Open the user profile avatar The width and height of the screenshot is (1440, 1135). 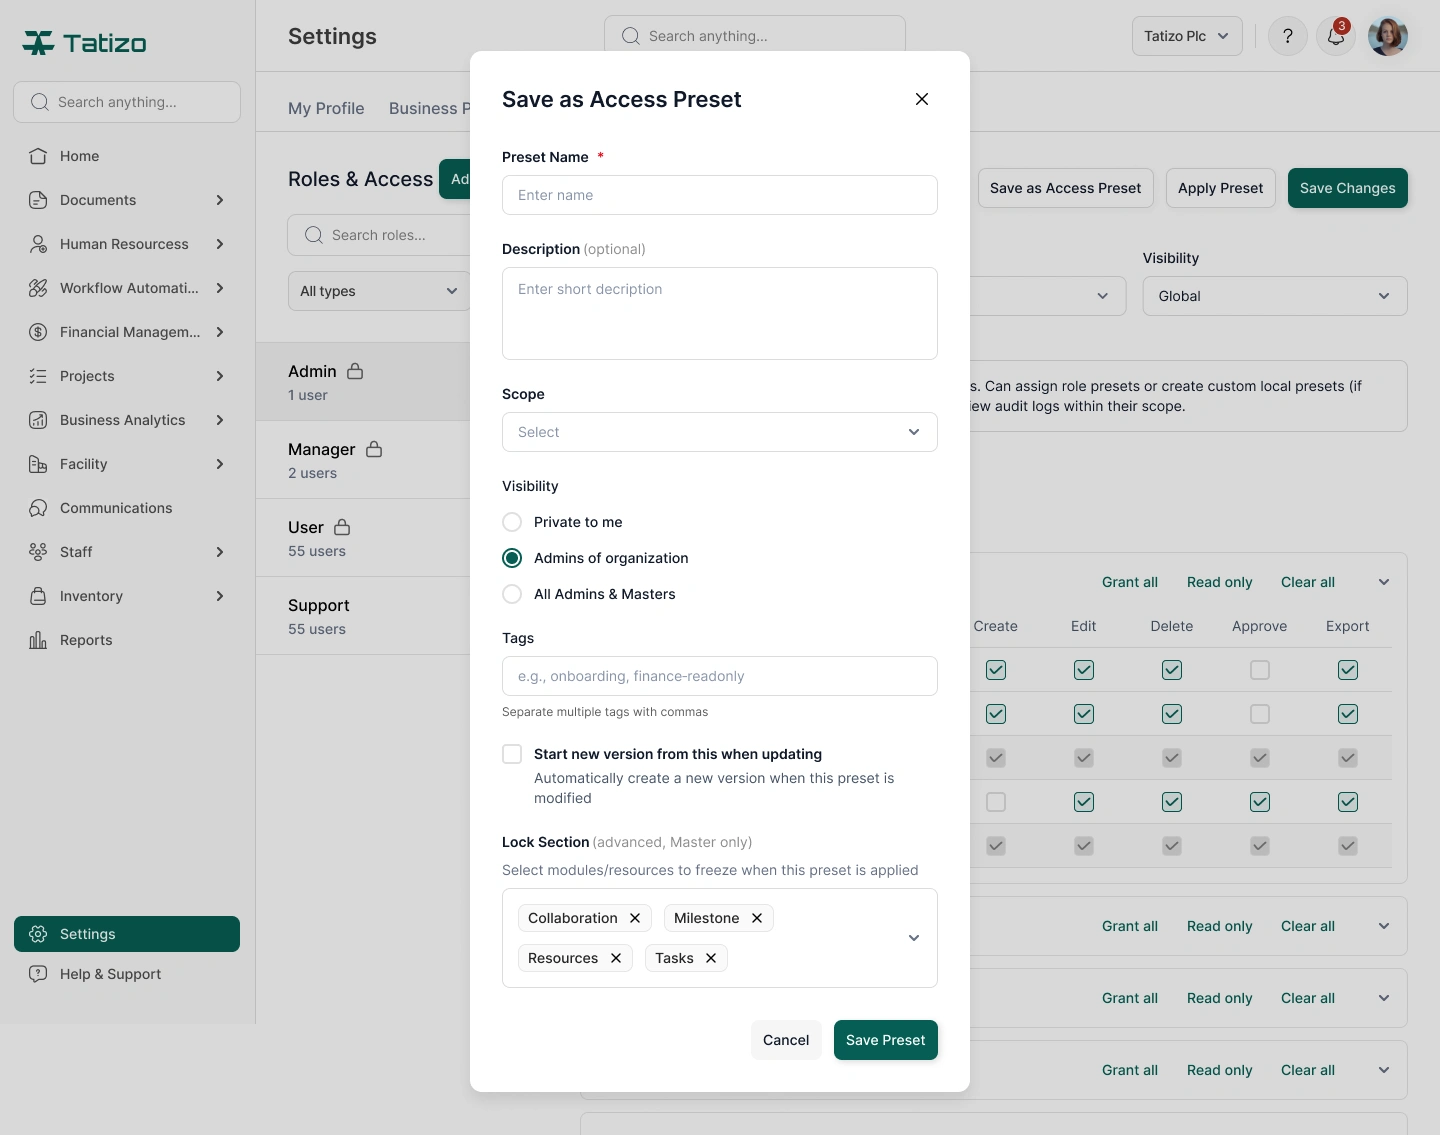[x=1388, y=36]
